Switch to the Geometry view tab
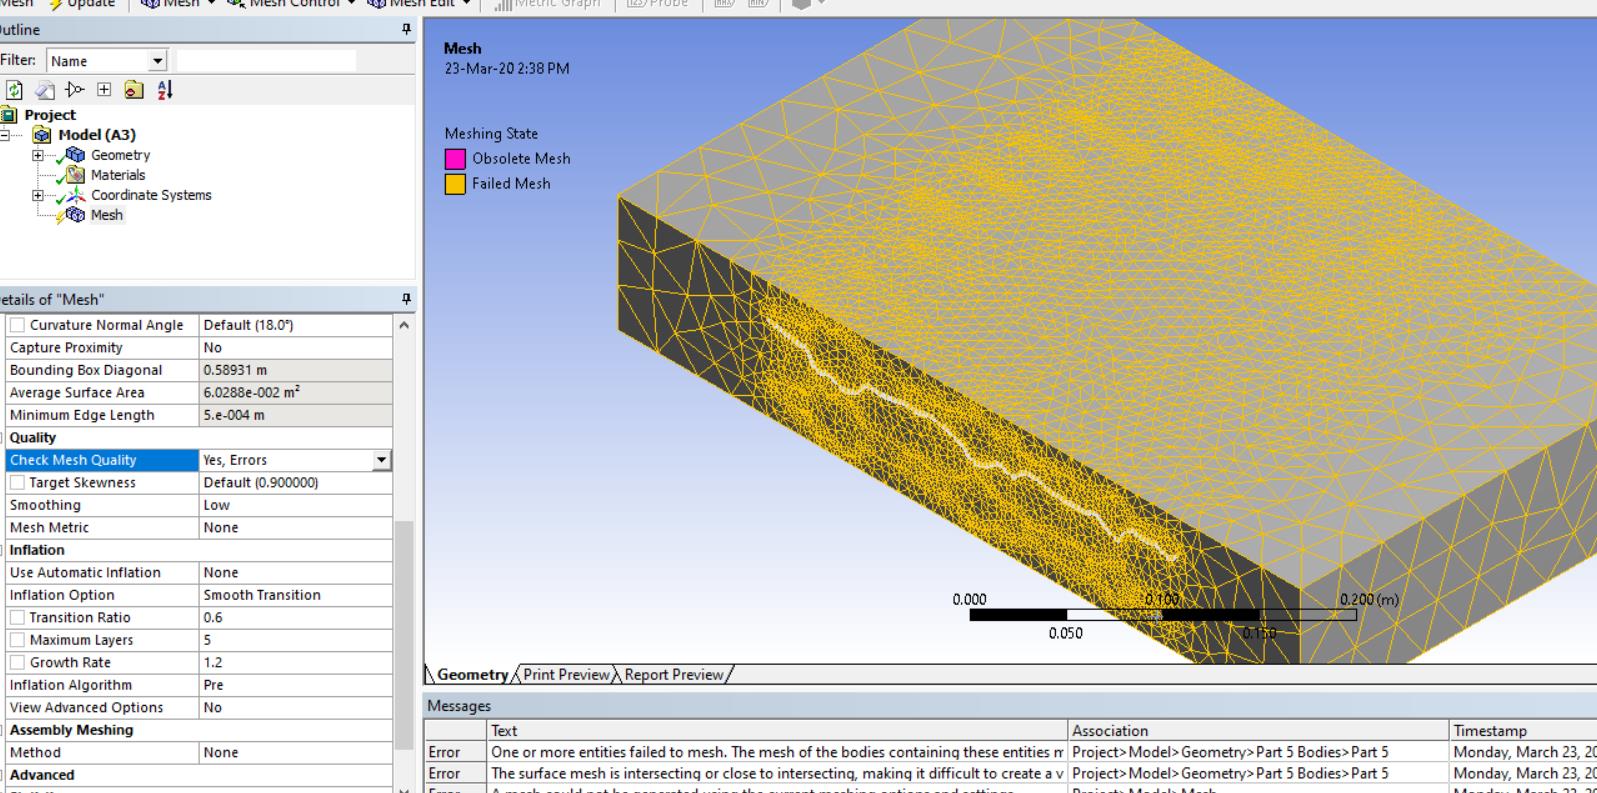This screenshot has height=793, width=1597. pyautogui.click(x=472, y=675)
